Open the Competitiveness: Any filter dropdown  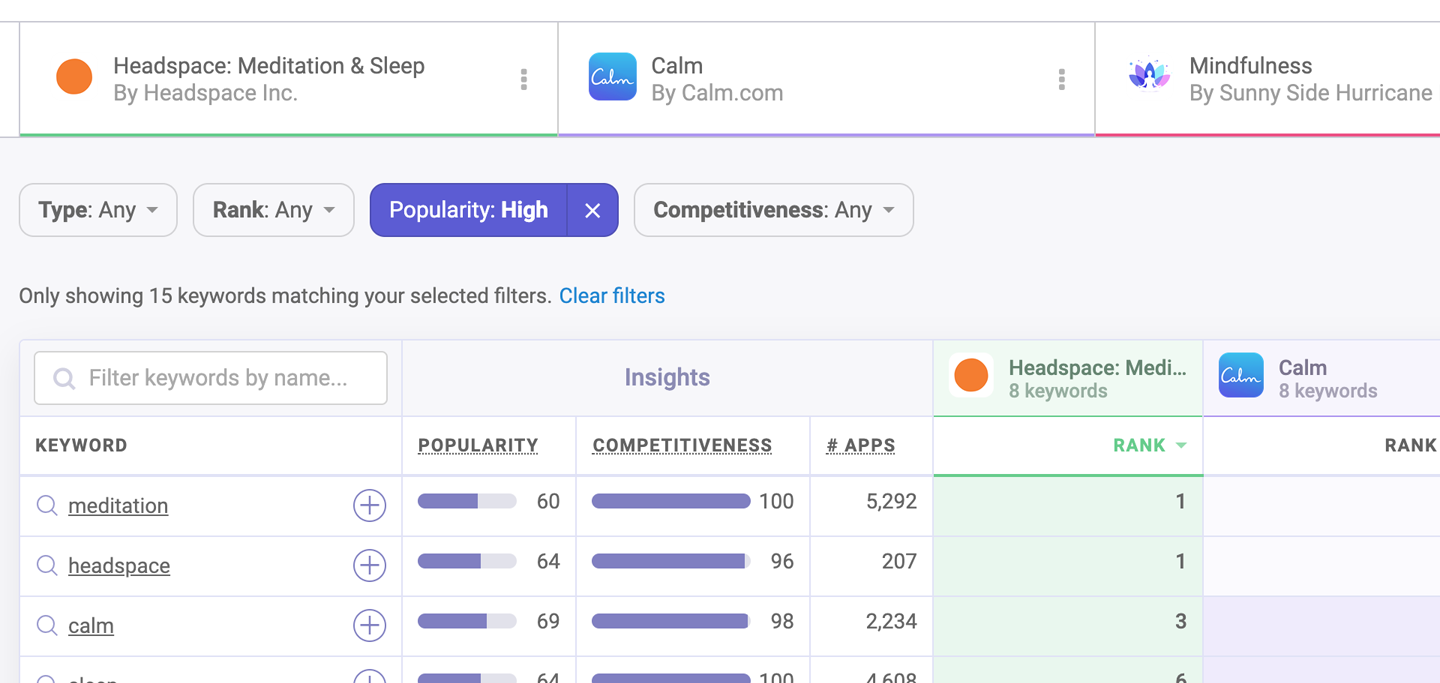coord(774,210)
